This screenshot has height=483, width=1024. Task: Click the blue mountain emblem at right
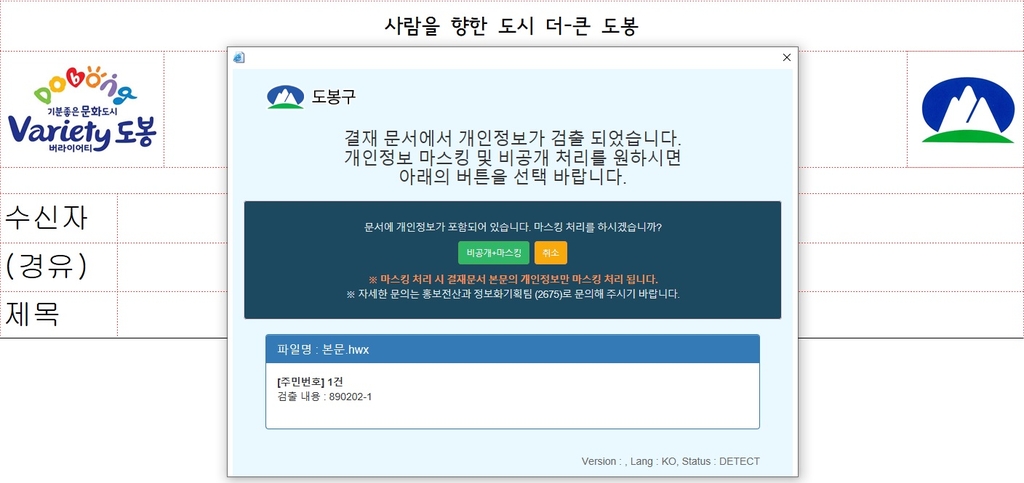(965, 110)
